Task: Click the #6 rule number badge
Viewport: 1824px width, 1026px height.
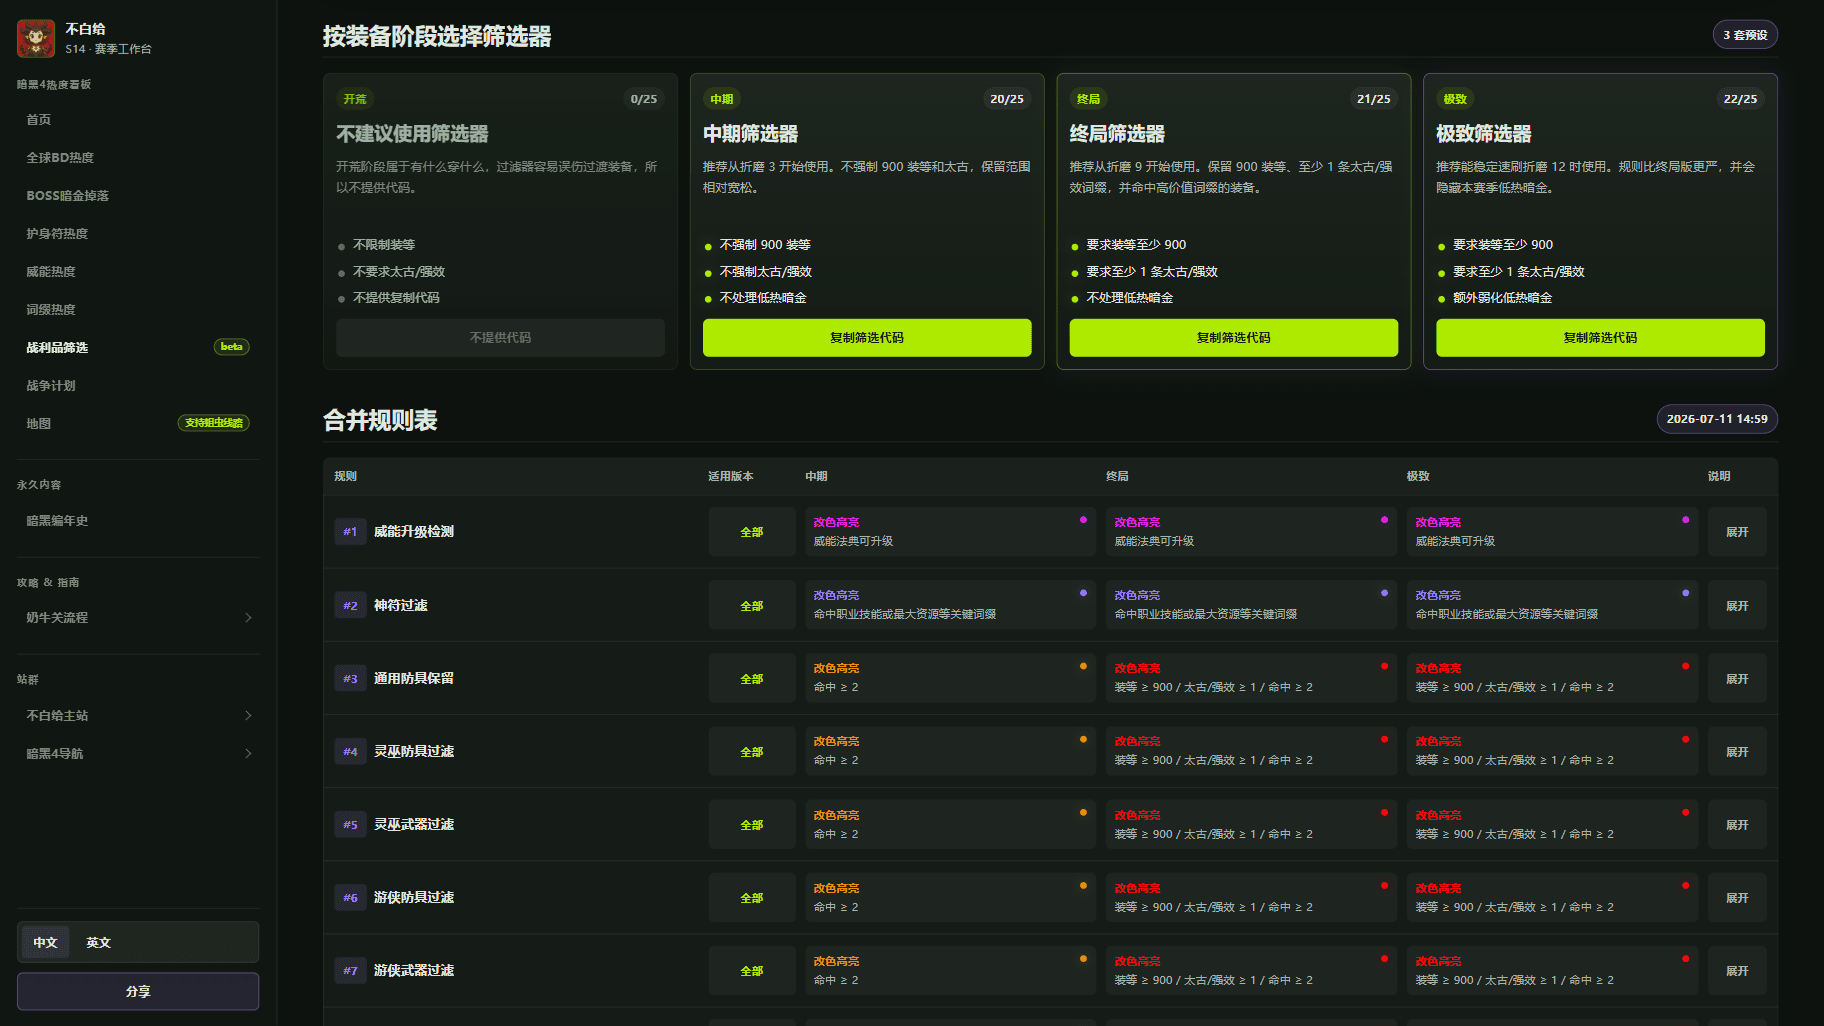Action: [x=350, y=898]
